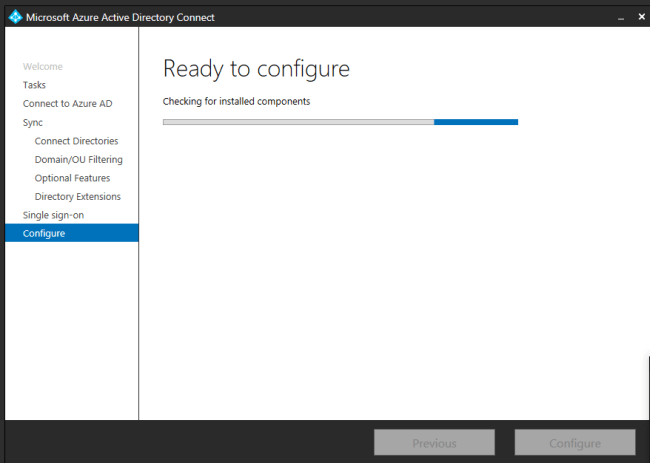The height and width of the screenshot is (463, 650).
Task: Click the 'Checking for installed components' status text
Action: point(236,102)
